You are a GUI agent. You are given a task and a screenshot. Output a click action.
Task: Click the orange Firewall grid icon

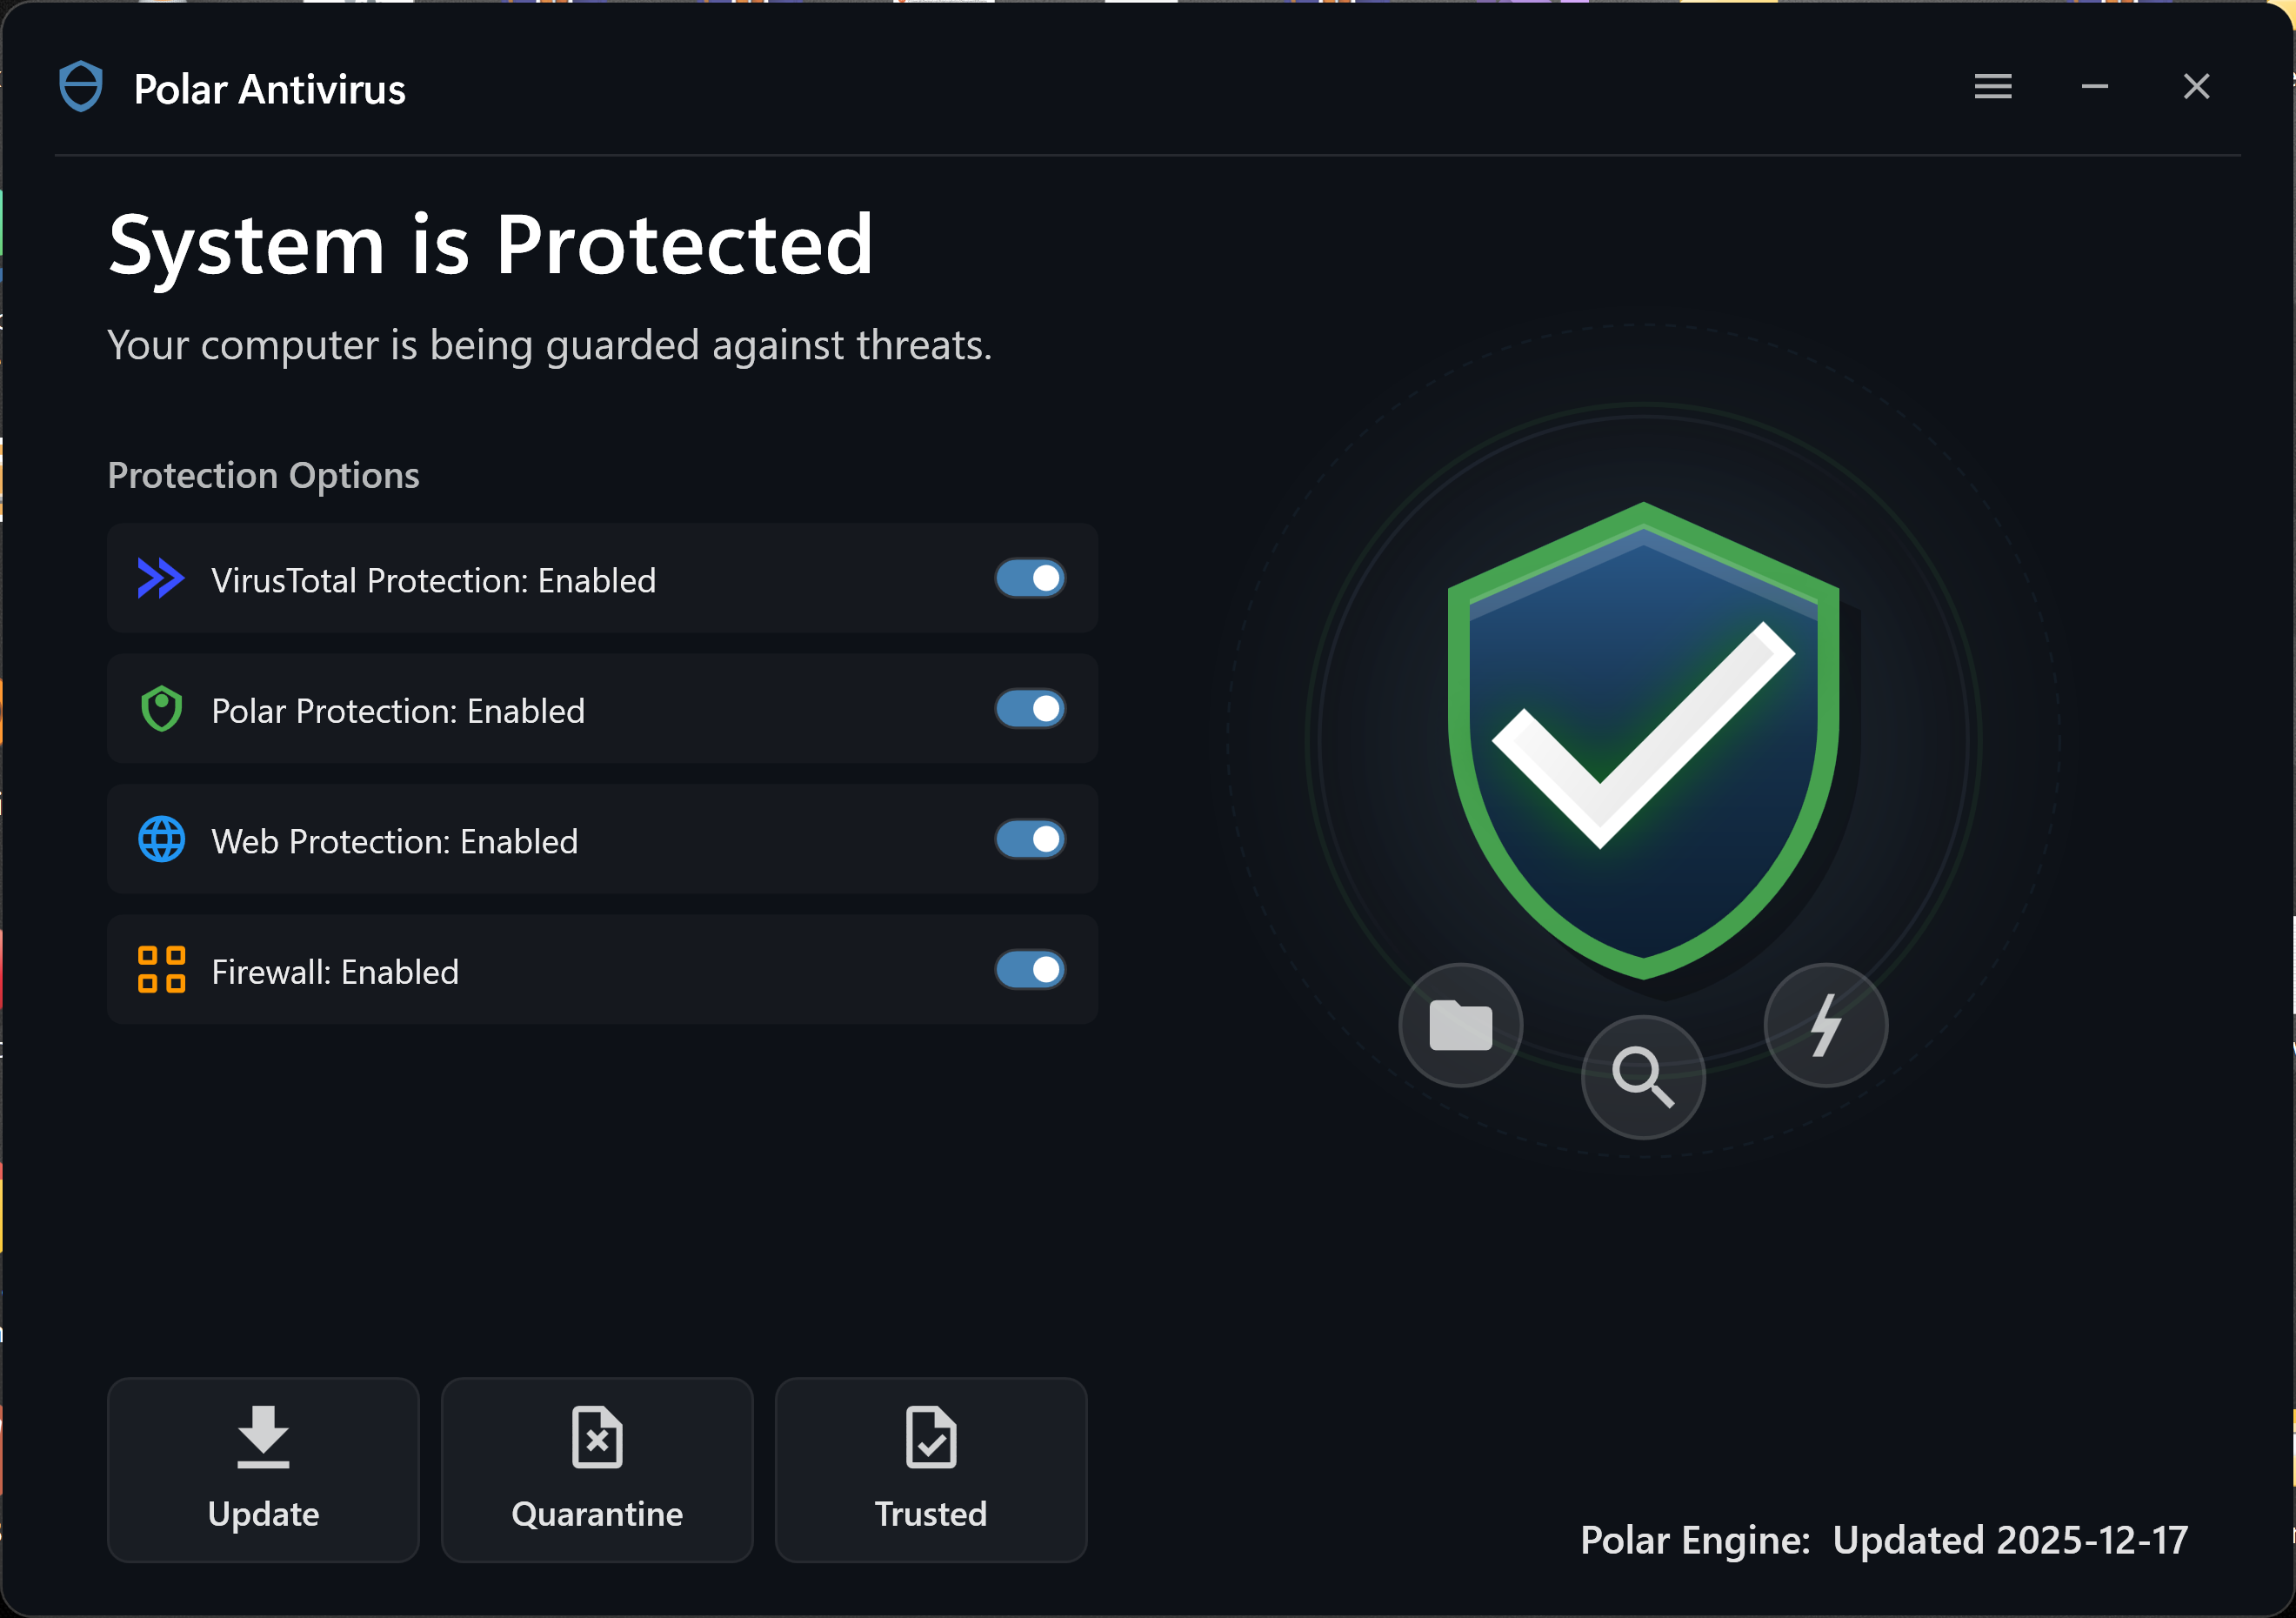(x=161, y=970)
